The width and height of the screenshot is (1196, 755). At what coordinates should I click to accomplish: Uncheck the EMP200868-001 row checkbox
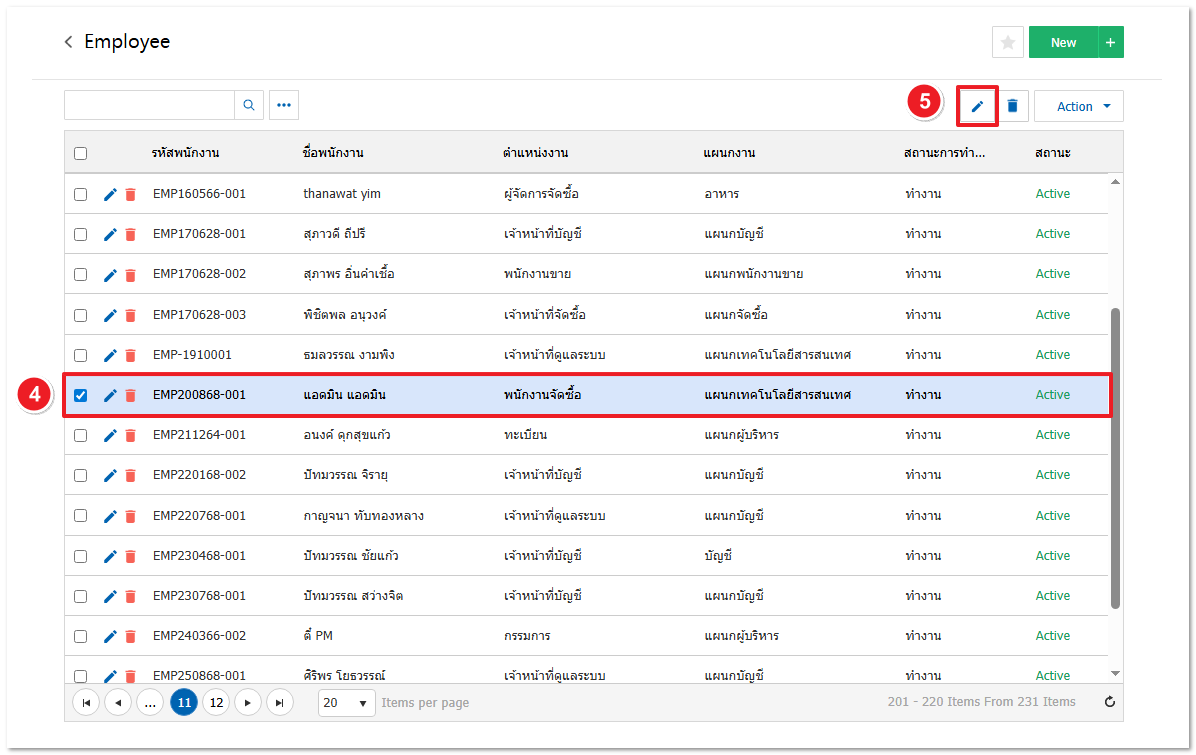click(x=81, y=395)
